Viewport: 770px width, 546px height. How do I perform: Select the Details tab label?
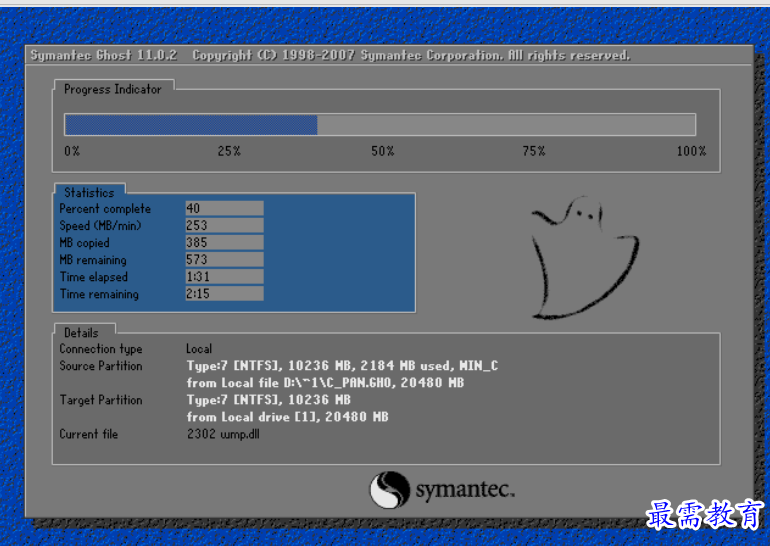pos(81,333)
